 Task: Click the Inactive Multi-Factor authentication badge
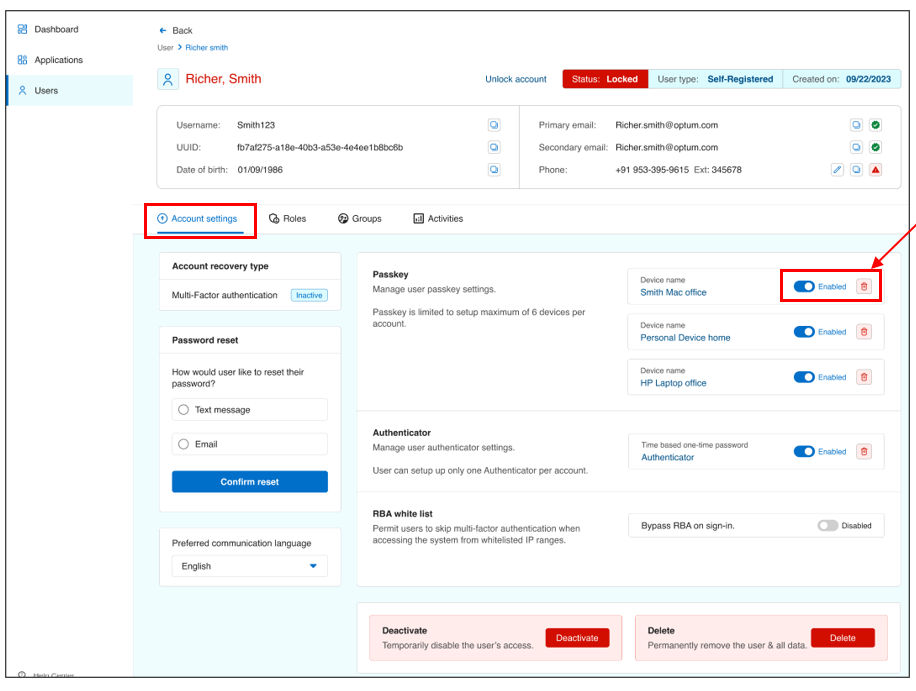309,295
